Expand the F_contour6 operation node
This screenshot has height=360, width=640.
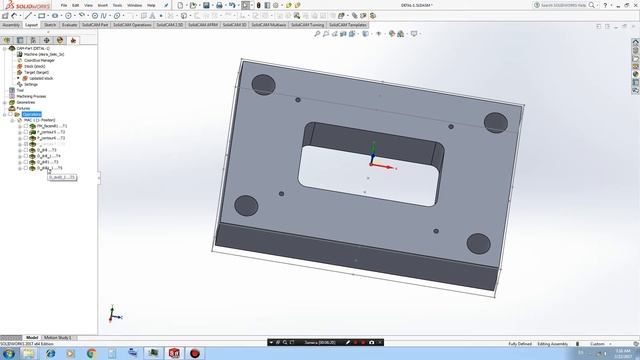coord(20,138)
